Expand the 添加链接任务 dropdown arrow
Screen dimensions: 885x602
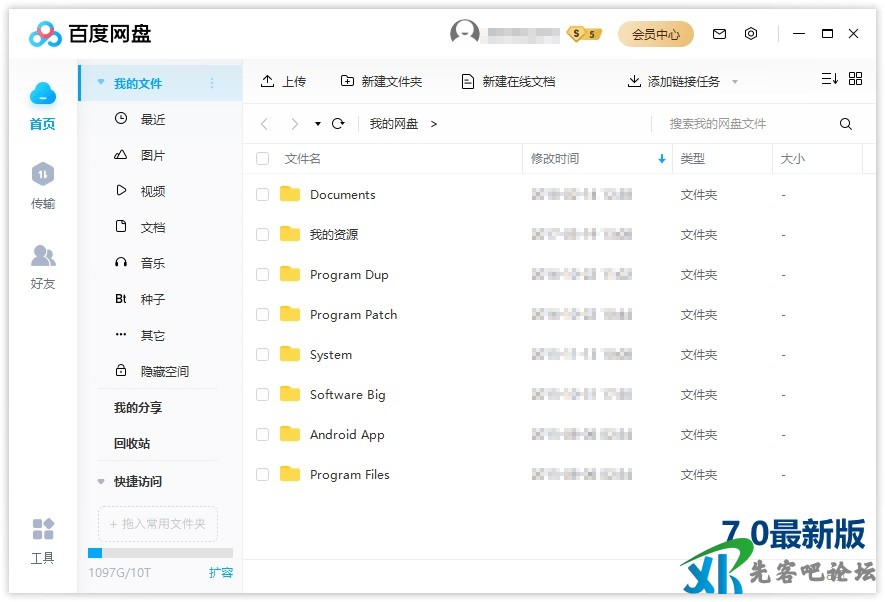tap(735, 82)
